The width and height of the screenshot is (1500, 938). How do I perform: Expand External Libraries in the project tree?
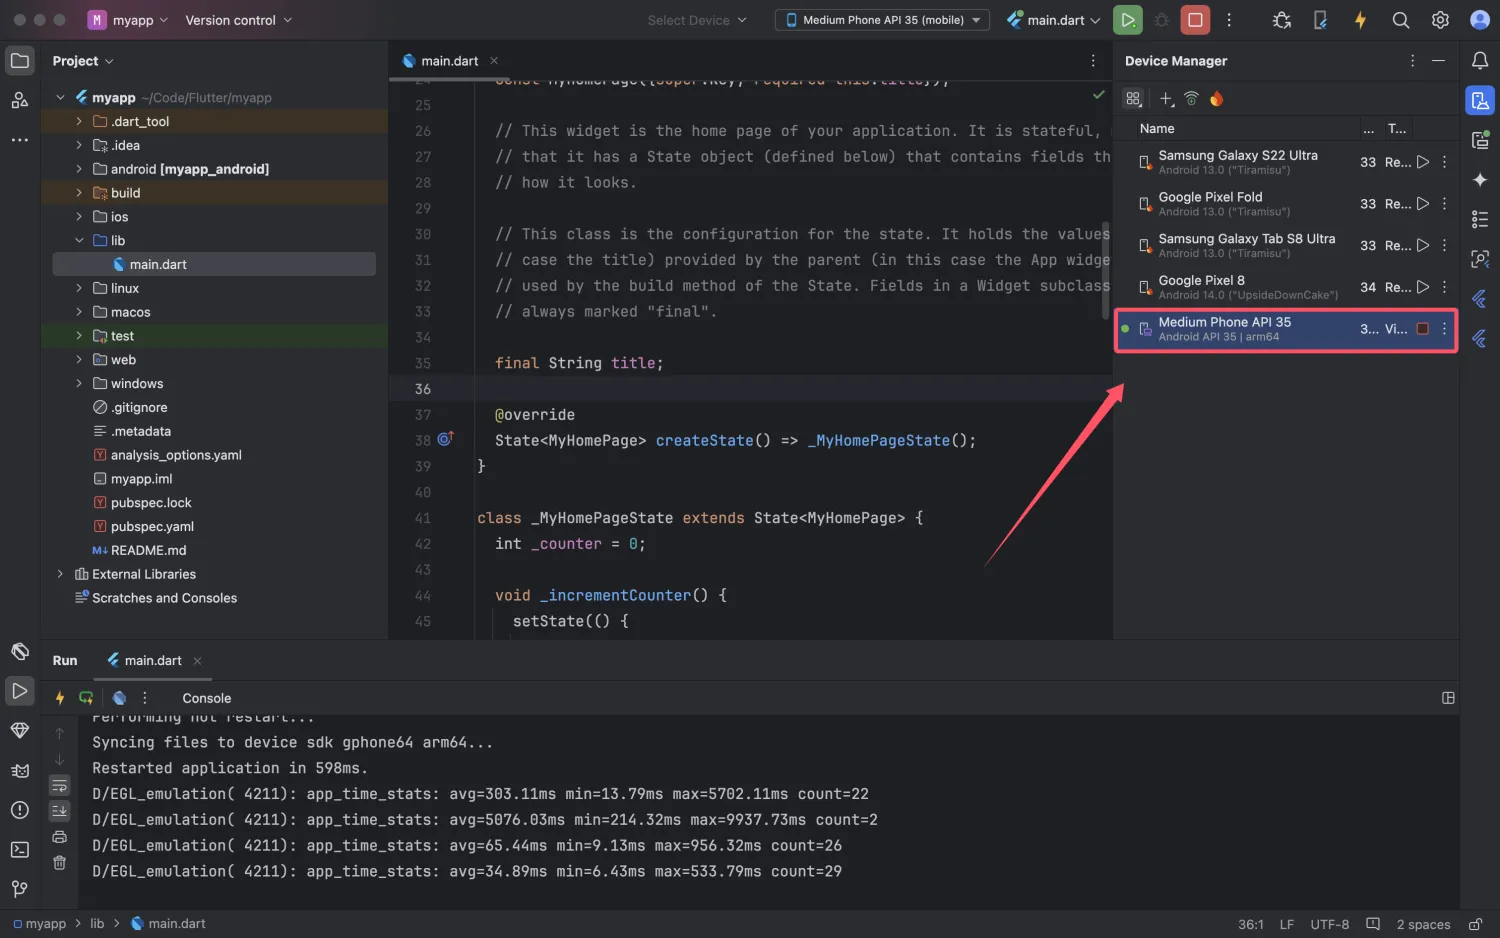(60, 574)
